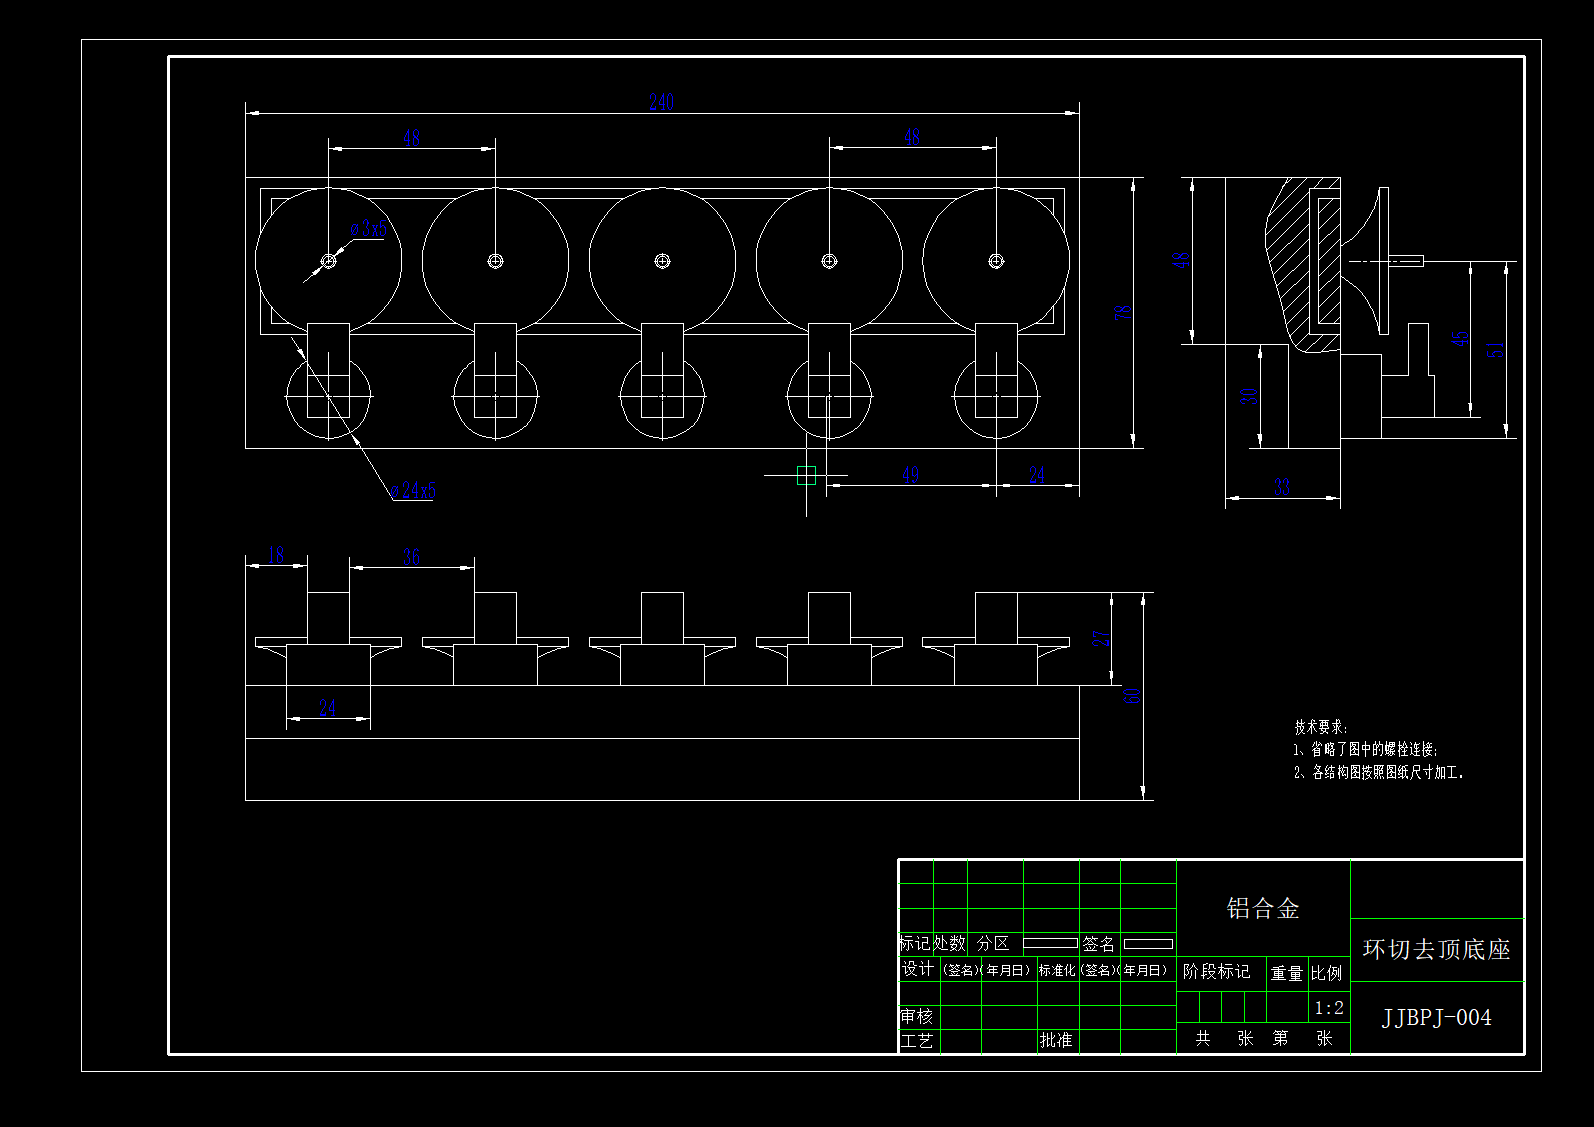This screenshot has width=1594, height=1127.
Task: Click the material text 铝合金
Action: pos(1263,908)
